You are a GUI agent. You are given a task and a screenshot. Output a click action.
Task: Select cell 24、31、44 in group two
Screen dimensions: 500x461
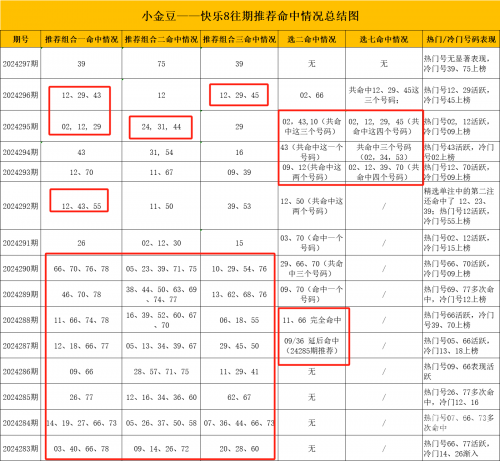click(161, 127)
